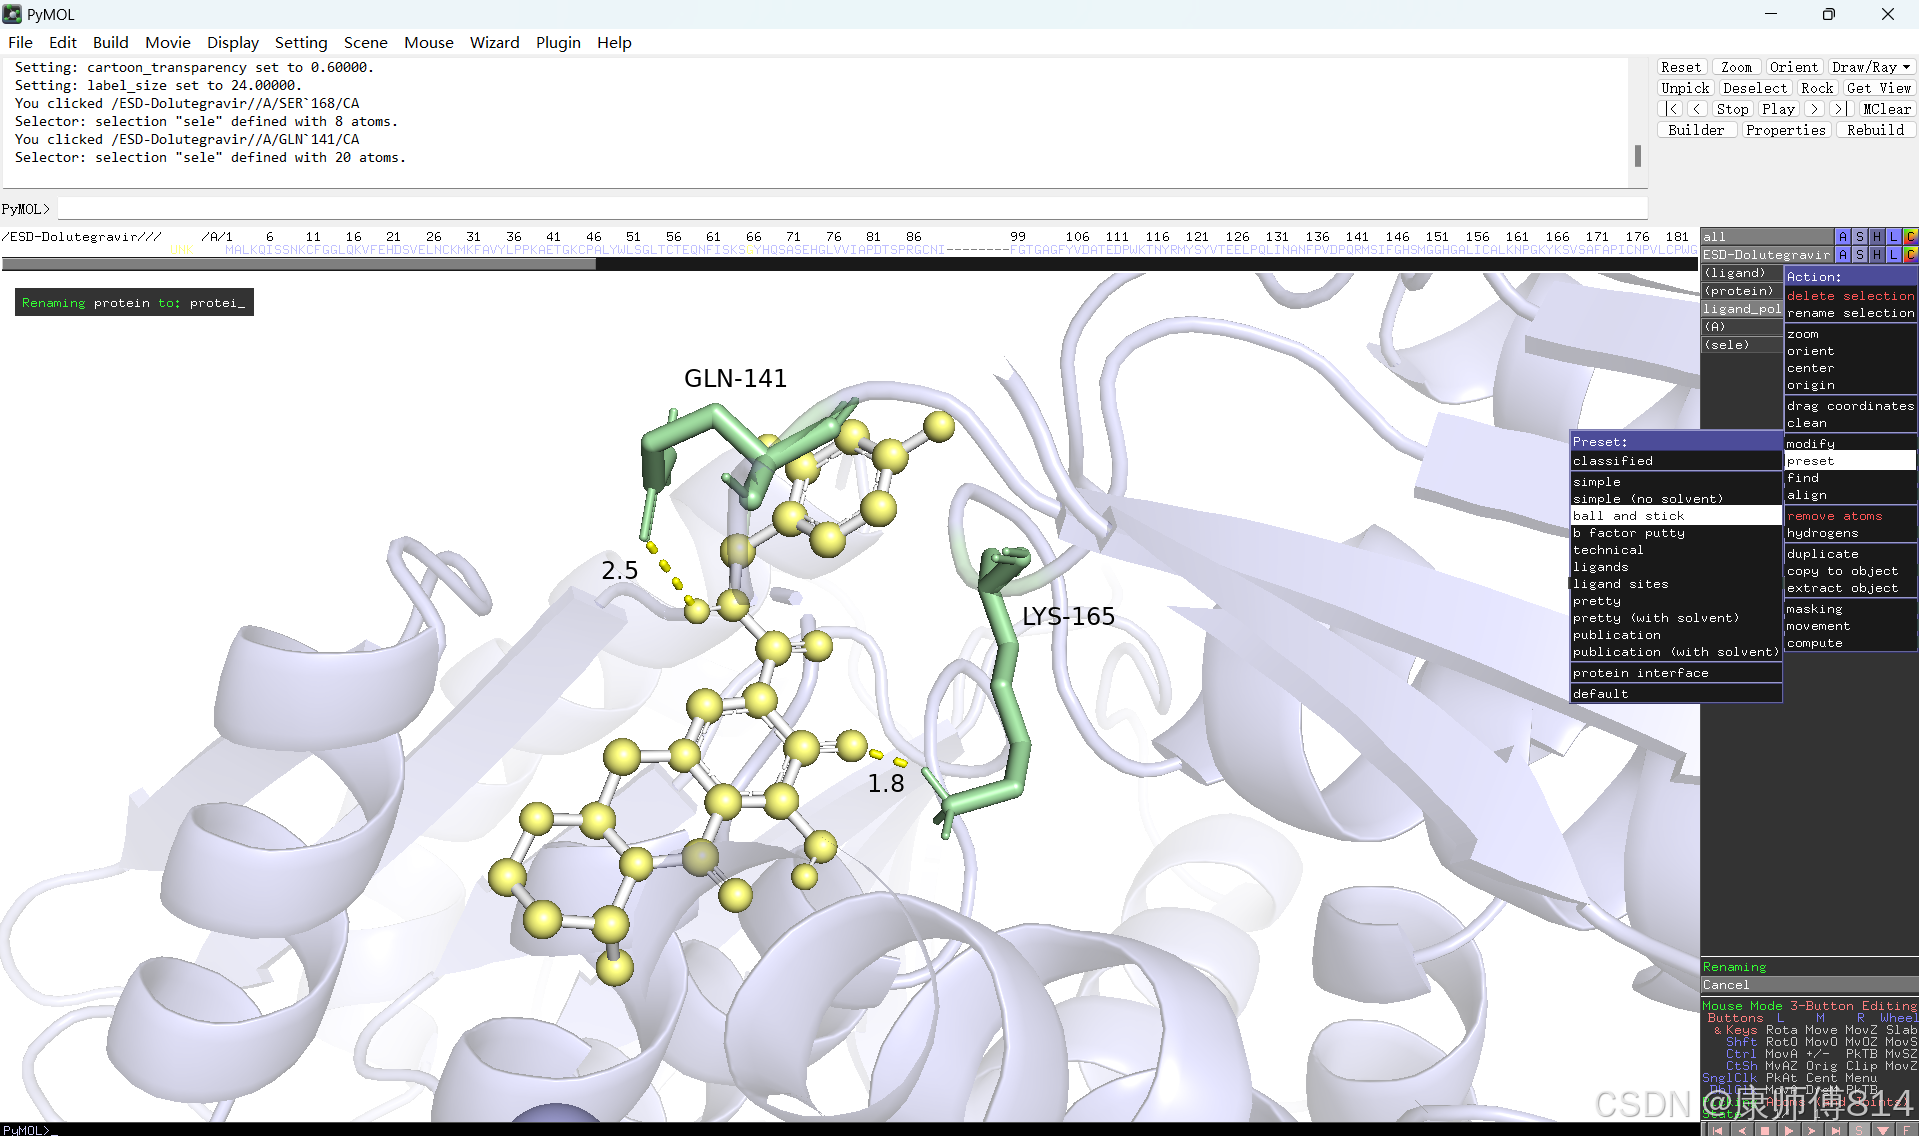
Task: Select 'delete selection' in Action menu
Action: pos(1850,296)
